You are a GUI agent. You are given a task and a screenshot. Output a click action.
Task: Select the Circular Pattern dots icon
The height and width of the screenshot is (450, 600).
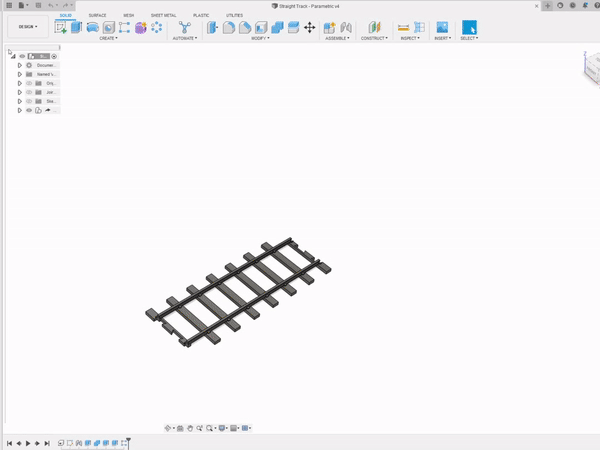tap(157, 27)
